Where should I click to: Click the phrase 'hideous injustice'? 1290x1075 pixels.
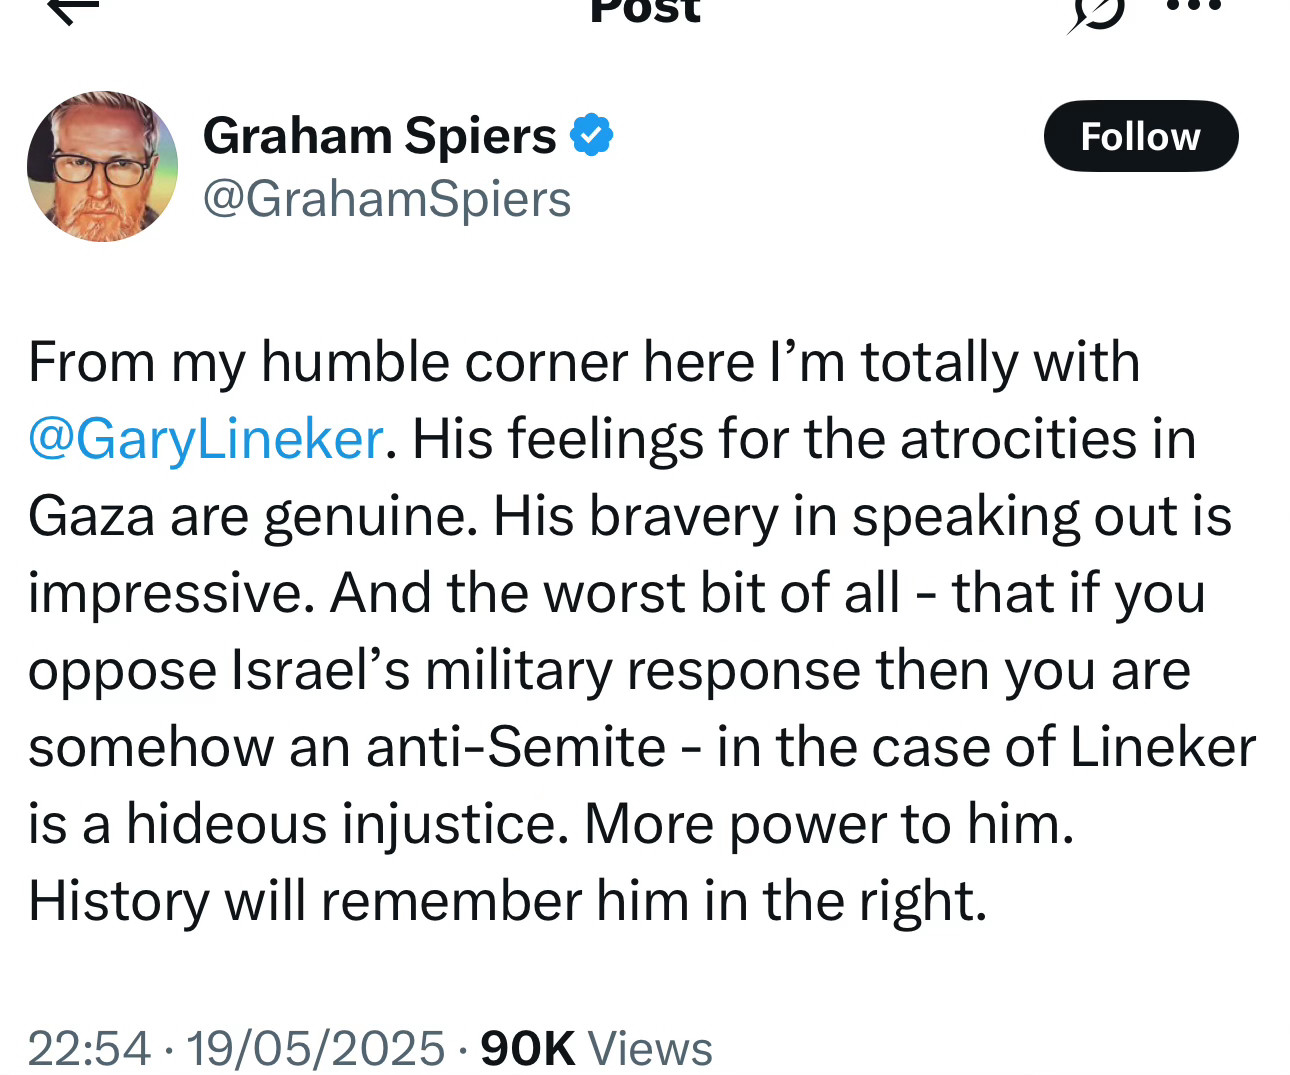tap(340, 826)
